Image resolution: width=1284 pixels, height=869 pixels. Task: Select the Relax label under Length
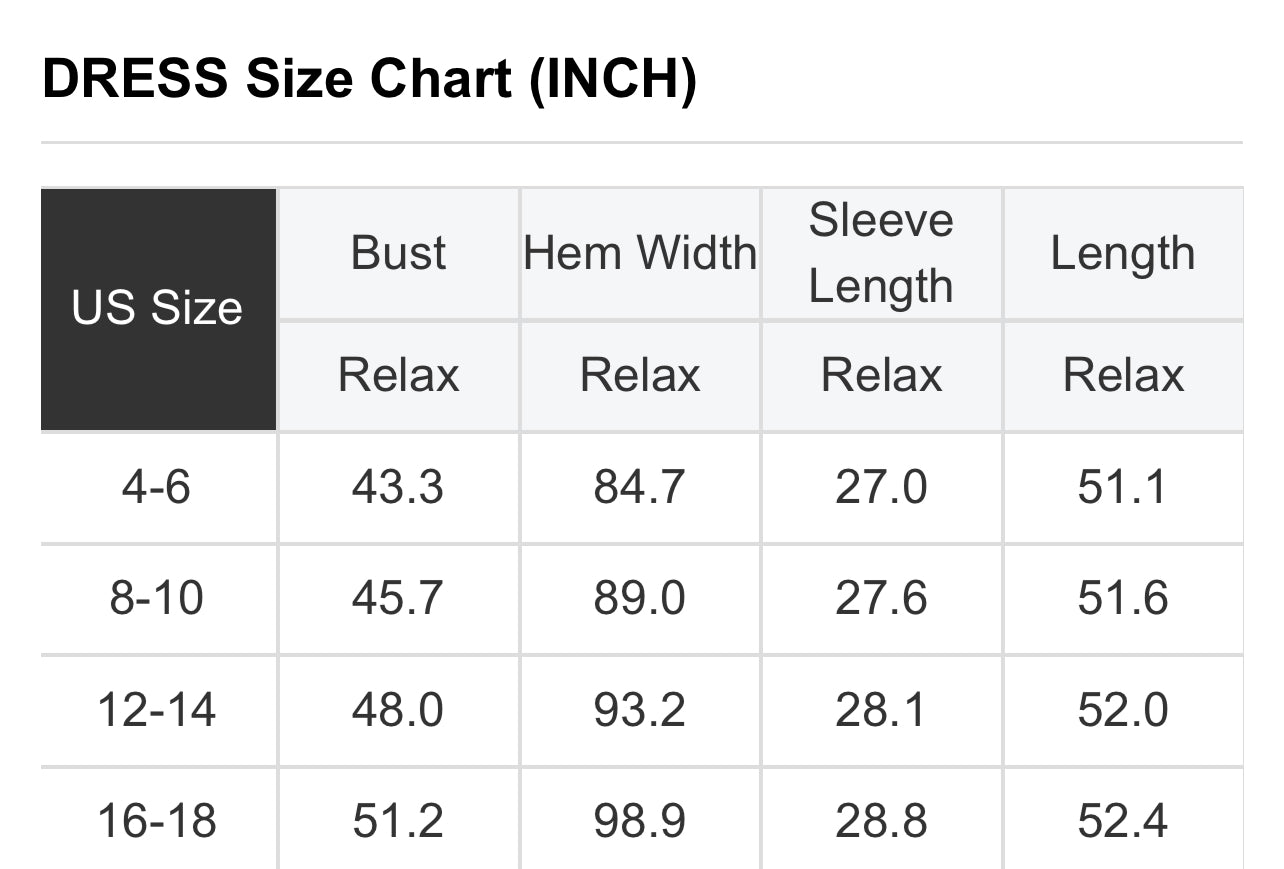point(1123,376)
